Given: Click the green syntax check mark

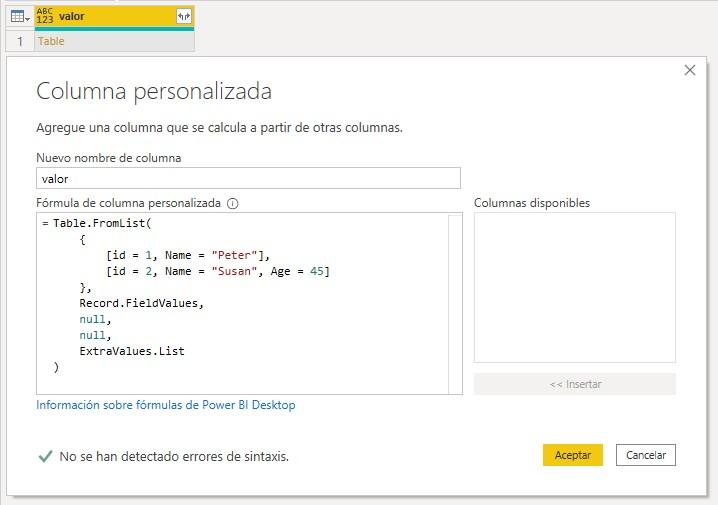Looking at the screenshot, I should point(45,456).
